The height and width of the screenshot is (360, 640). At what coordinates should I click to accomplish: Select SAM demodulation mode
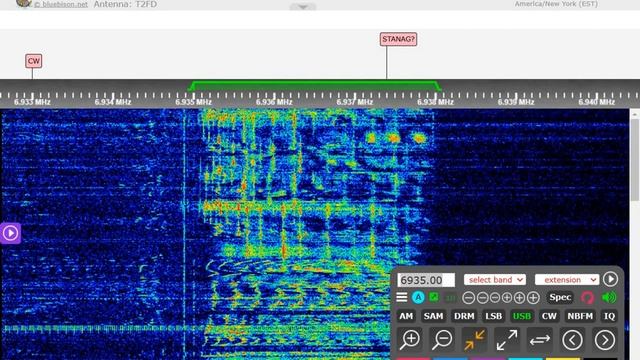point(433,316)
